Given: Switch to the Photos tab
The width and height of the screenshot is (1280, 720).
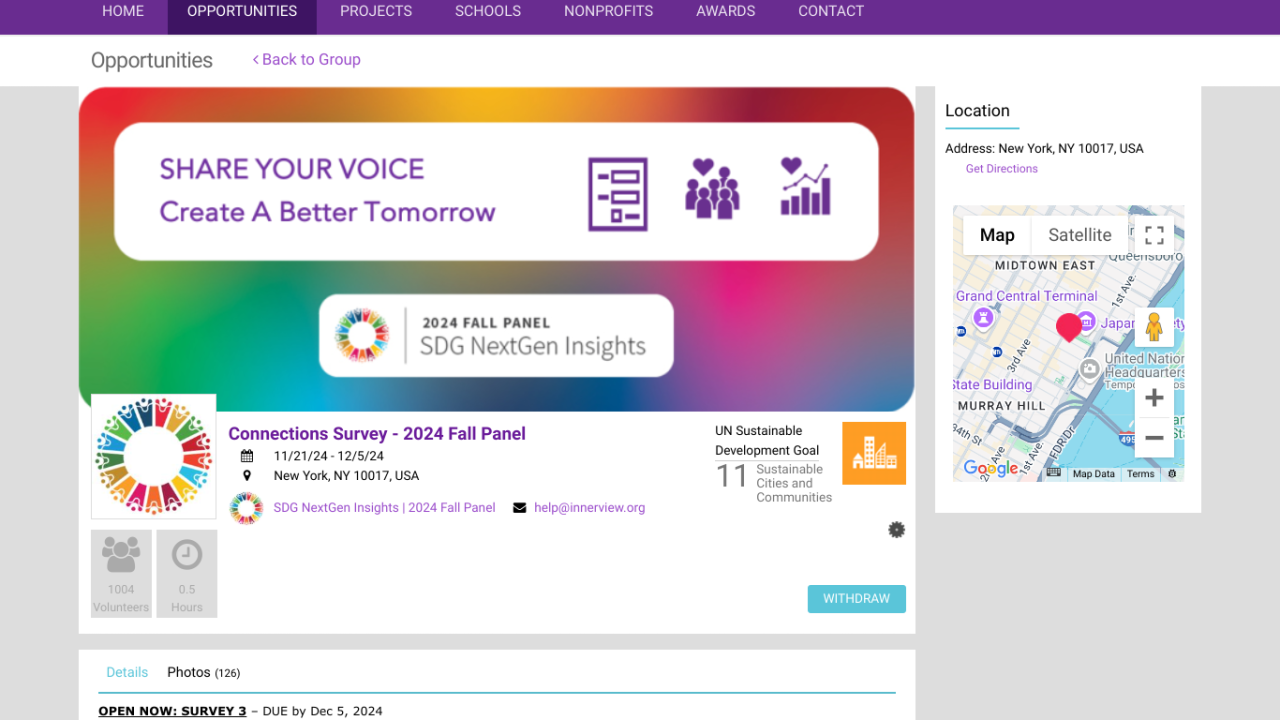Looking at the screenshot, I should pos(203,673).
